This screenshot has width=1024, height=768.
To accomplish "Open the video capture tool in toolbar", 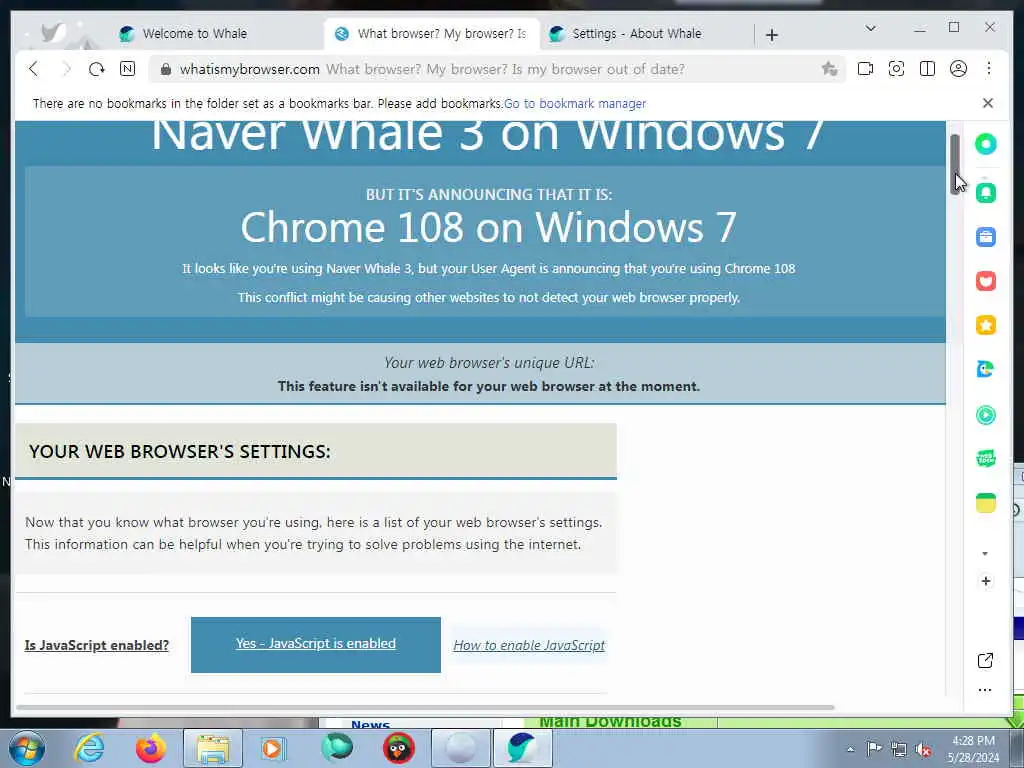I will (x=865, y=69).
